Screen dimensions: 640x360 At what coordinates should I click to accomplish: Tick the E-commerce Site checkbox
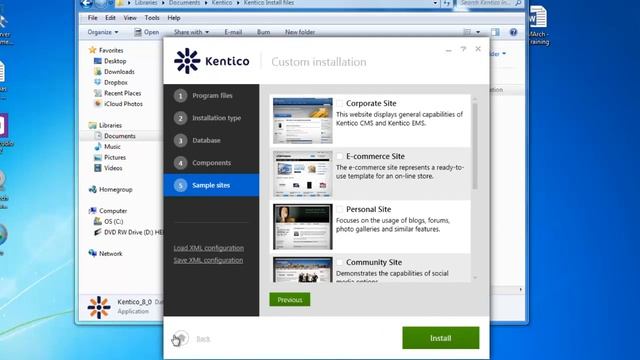pos(340,156)
